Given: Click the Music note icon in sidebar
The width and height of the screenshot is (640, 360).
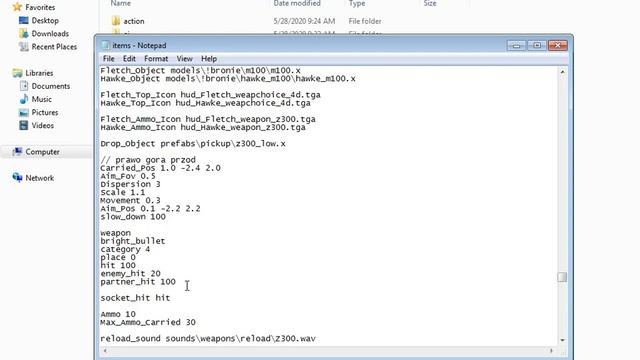Looking at the screenshot, I should (x=24, y=99).
